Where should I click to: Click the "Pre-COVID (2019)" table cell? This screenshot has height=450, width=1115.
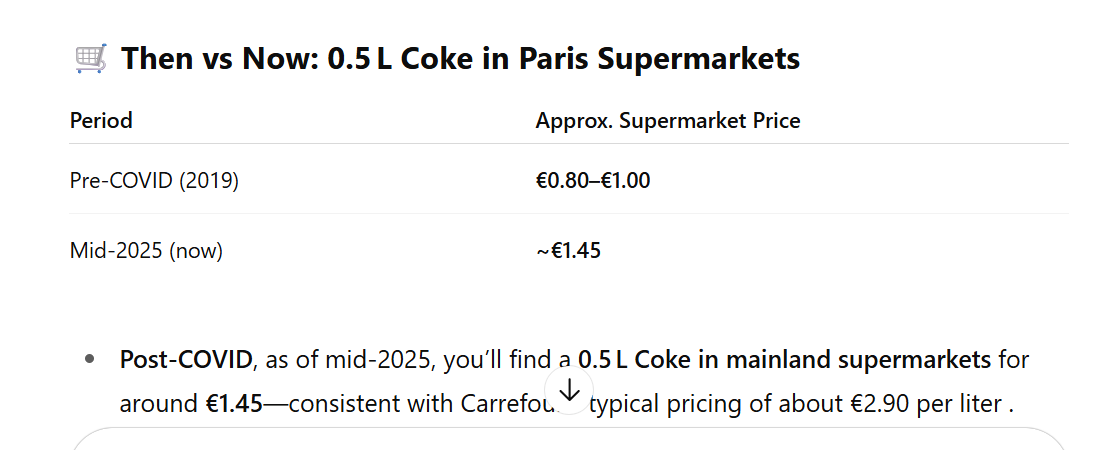pyautogui.click(x=154, y=181)
